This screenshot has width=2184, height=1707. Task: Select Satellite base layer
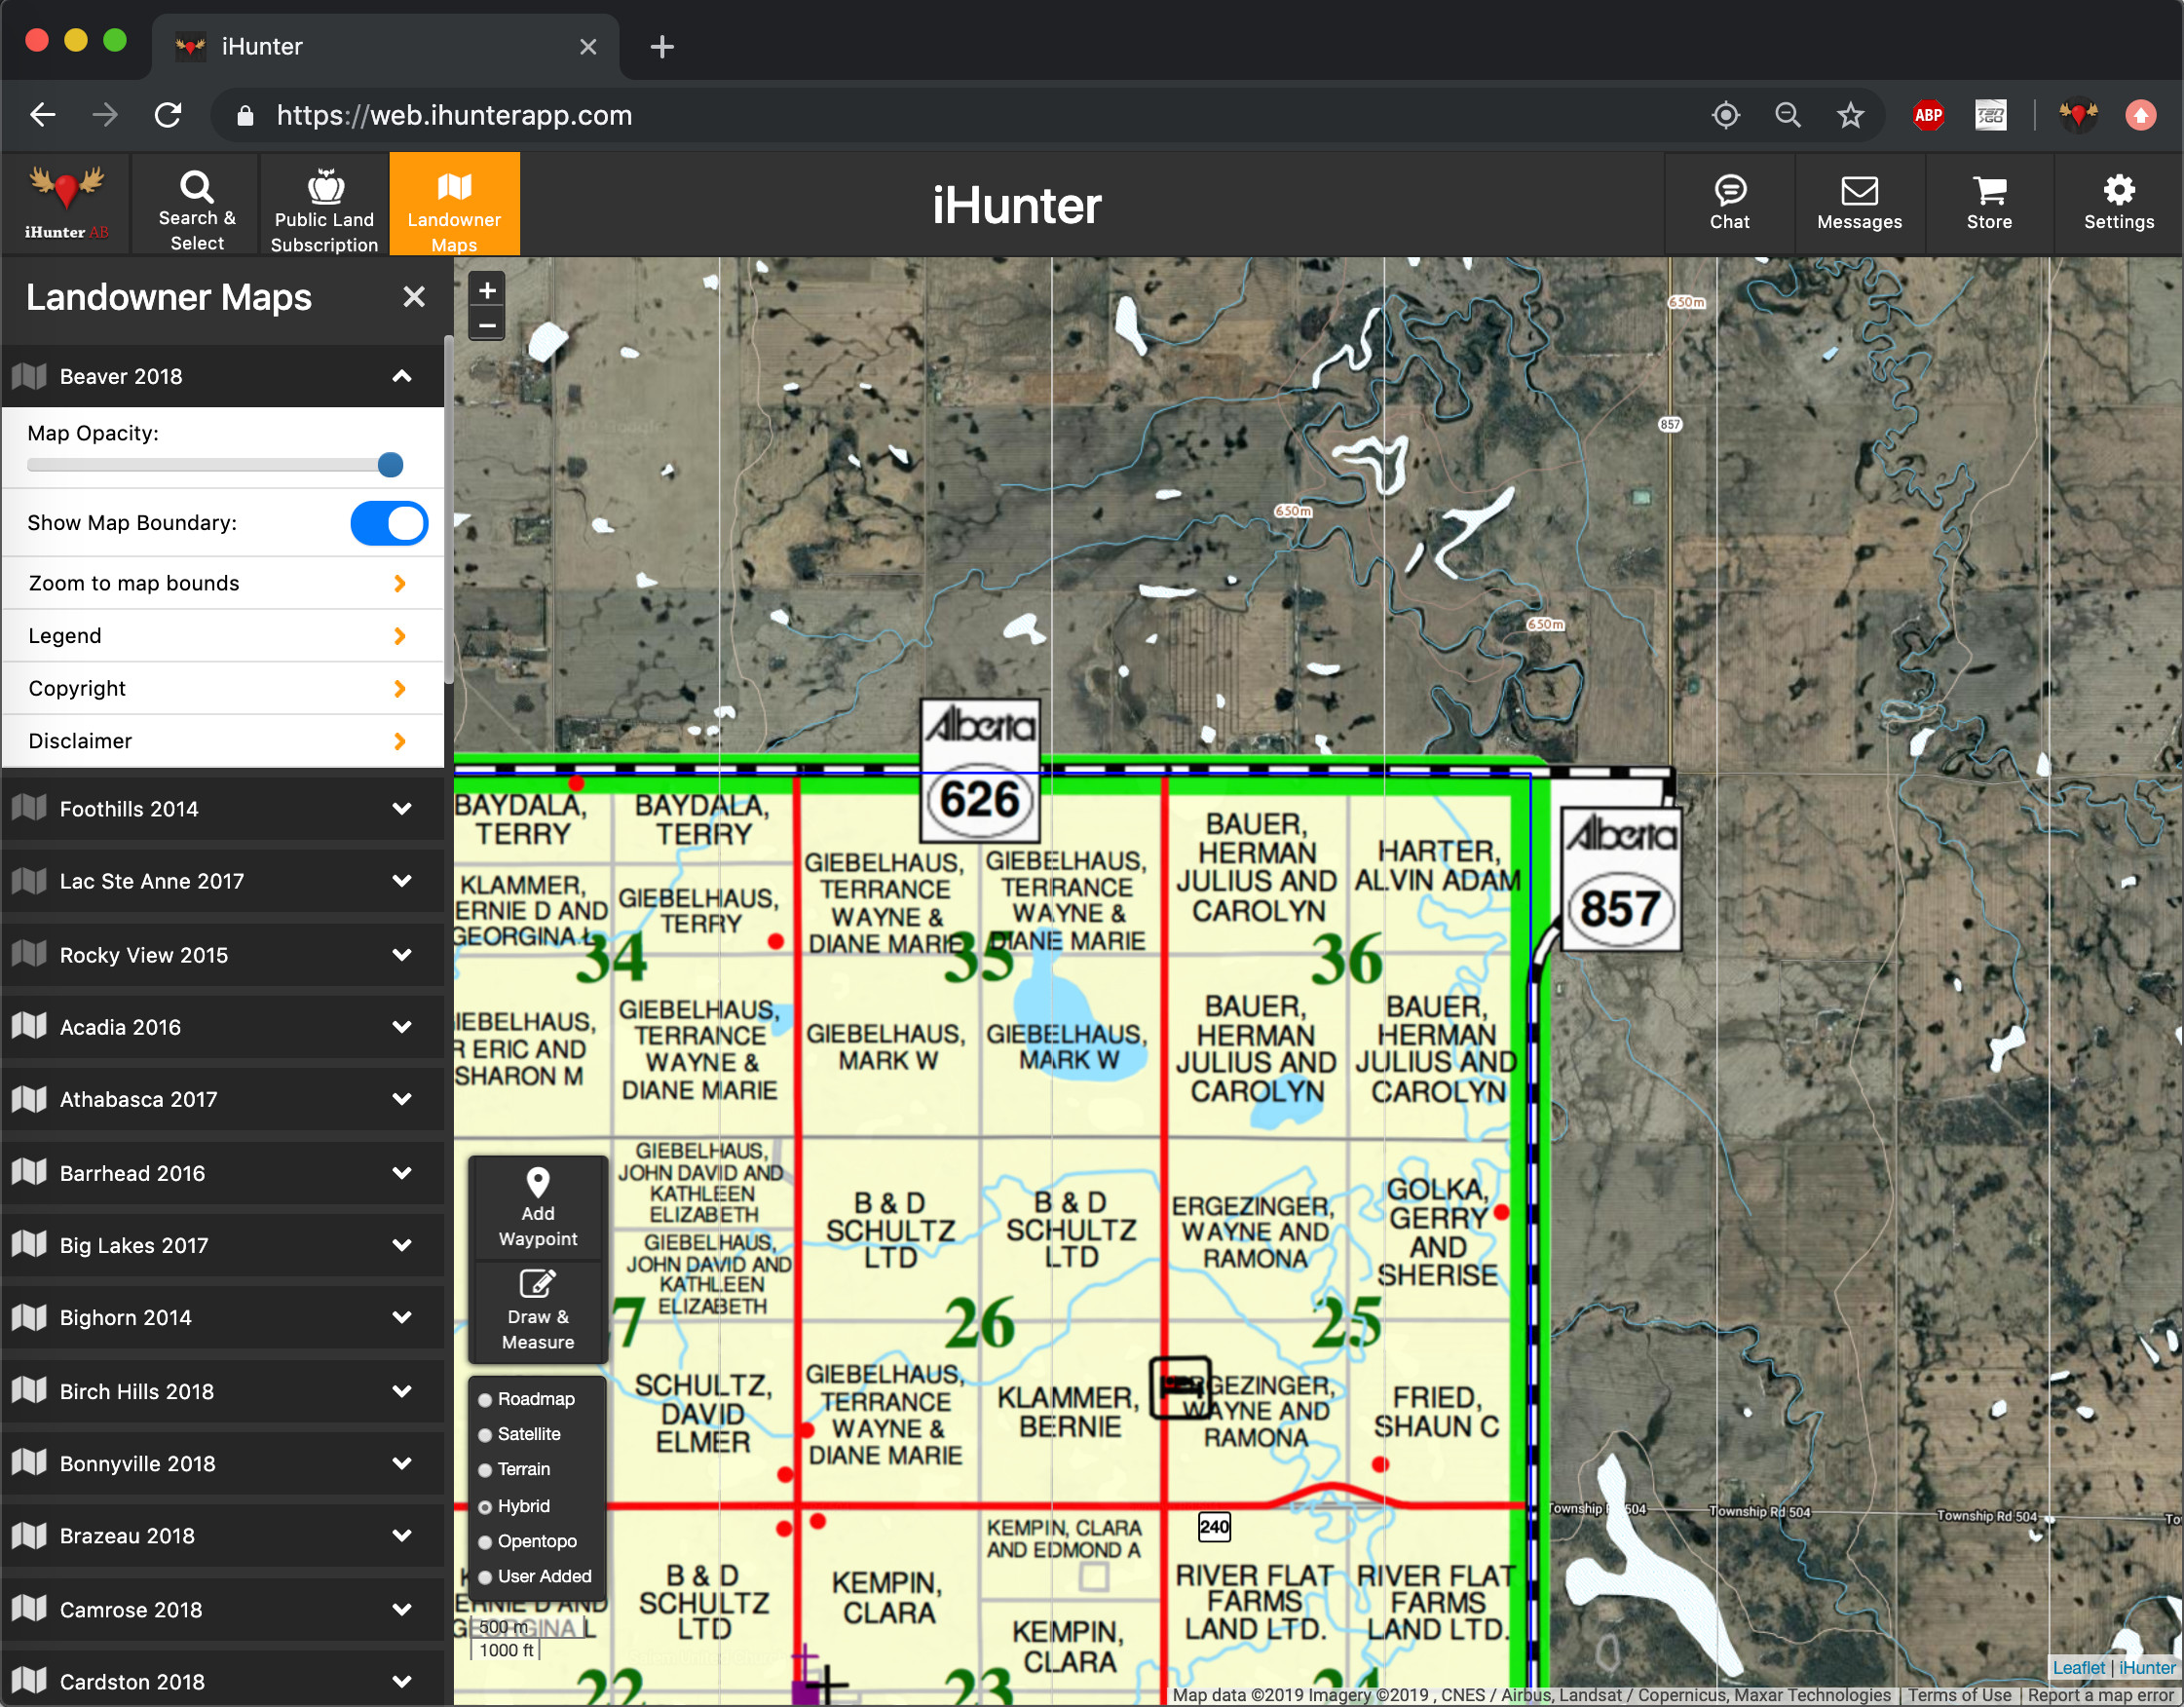[x=485, y=1434]
